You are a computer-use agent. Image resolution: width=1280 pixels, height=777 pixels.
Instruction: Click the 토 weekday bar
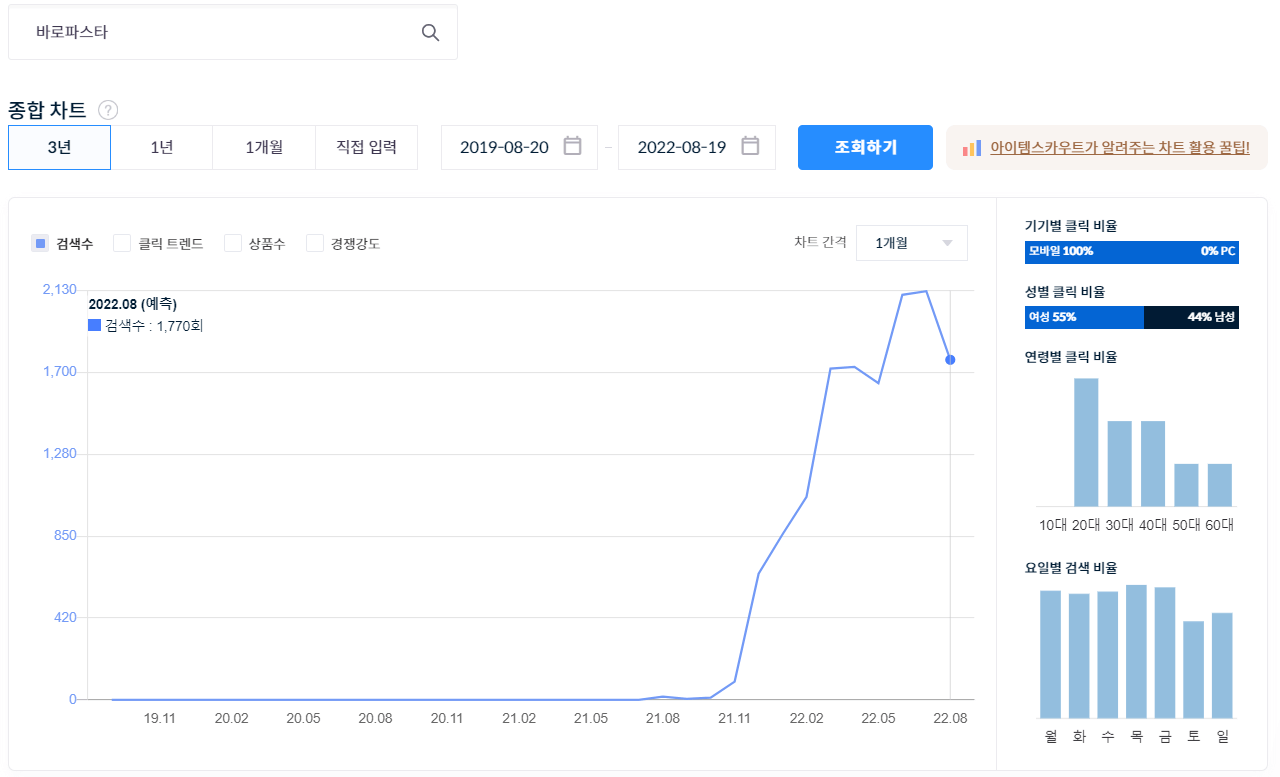click(x=1193, y=669)
